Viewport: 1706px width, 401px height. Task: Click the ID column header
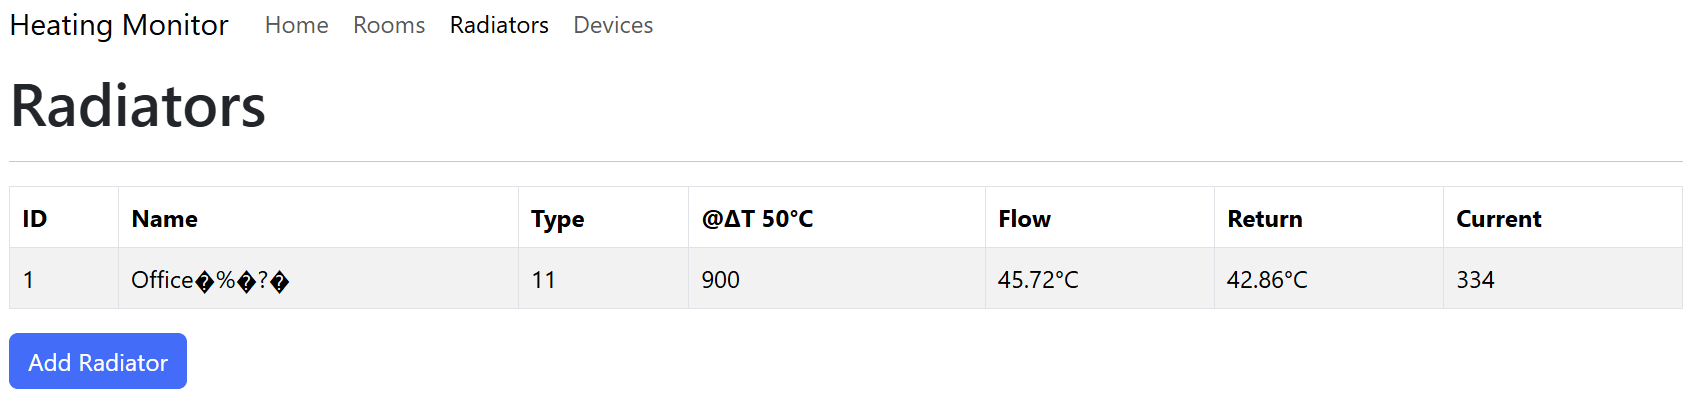pos(35,219)
